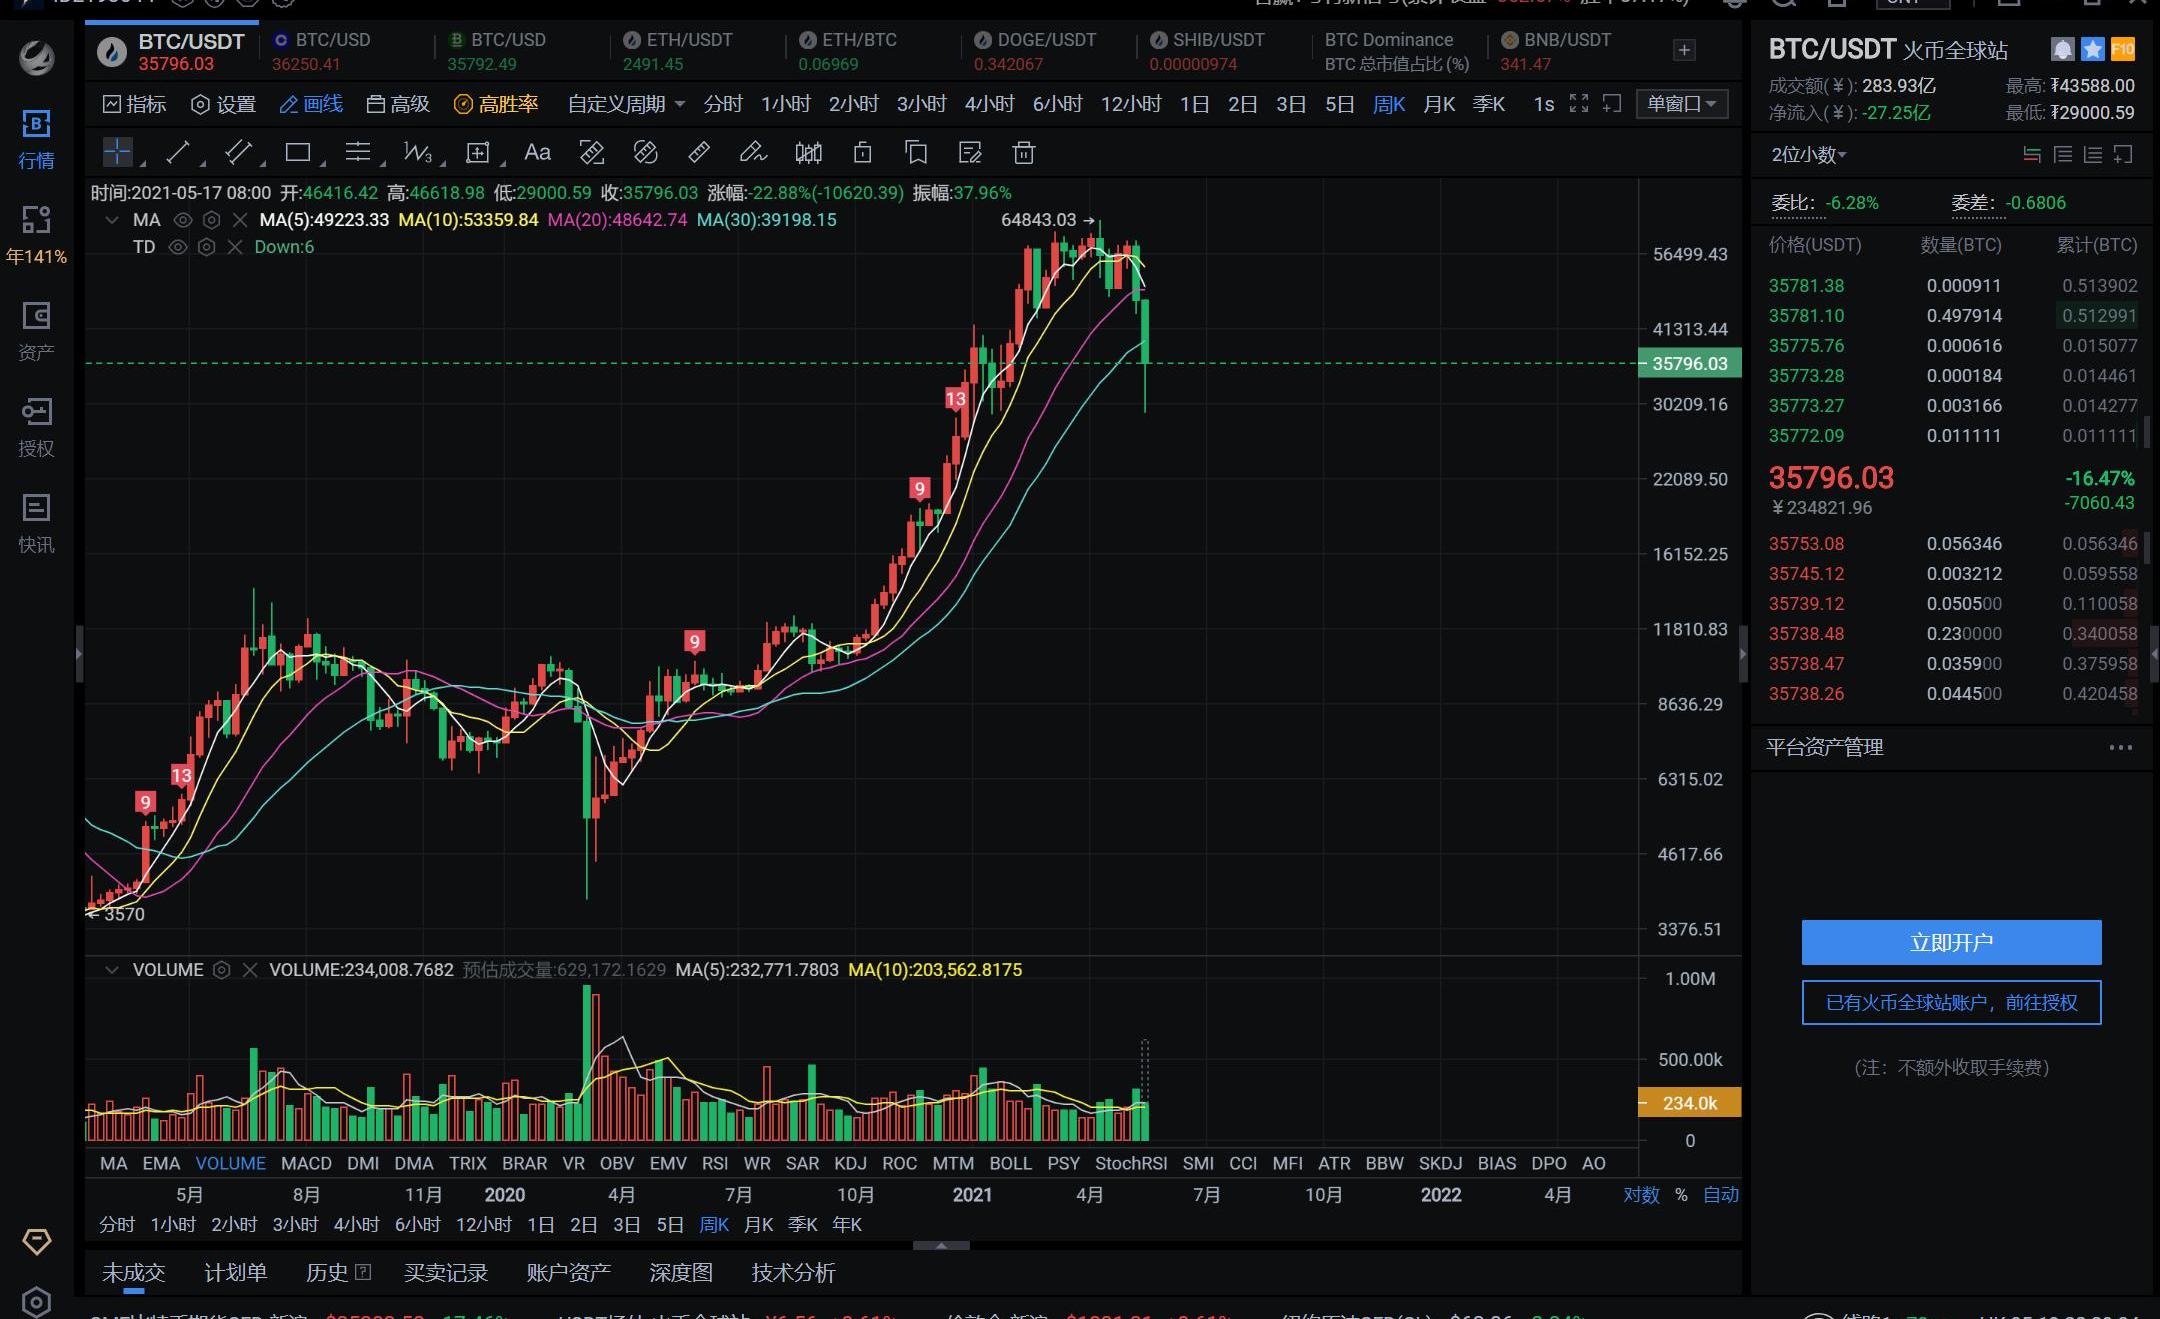Expand the 2位小数 decimal precision dropdown
Viewport: 2160px width, 1319px height.
[1809, 154]
